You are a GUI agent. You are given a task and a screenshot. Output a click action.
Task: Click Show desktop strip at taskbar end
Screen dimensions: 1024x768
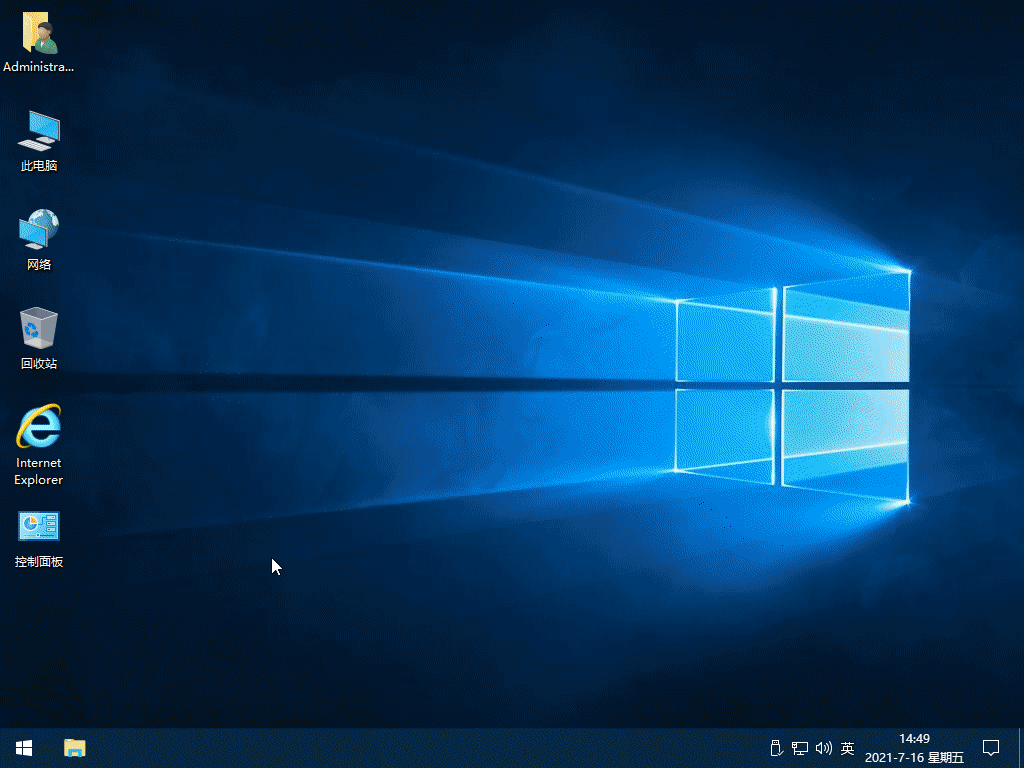point(1021,748)
